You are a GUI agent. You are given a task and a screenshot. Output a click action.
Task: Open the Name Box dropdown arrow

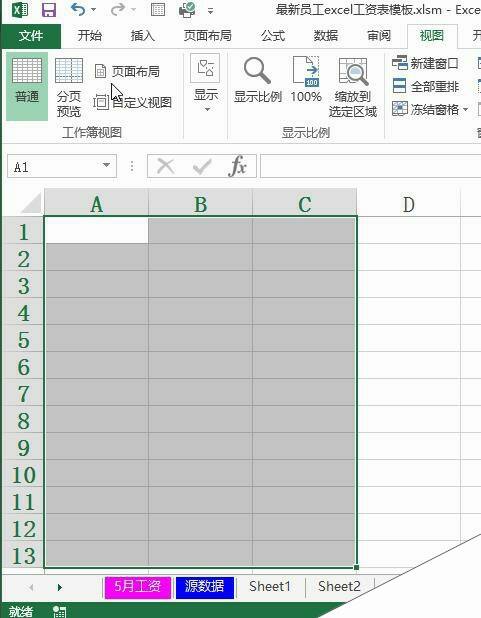point(106,166)
